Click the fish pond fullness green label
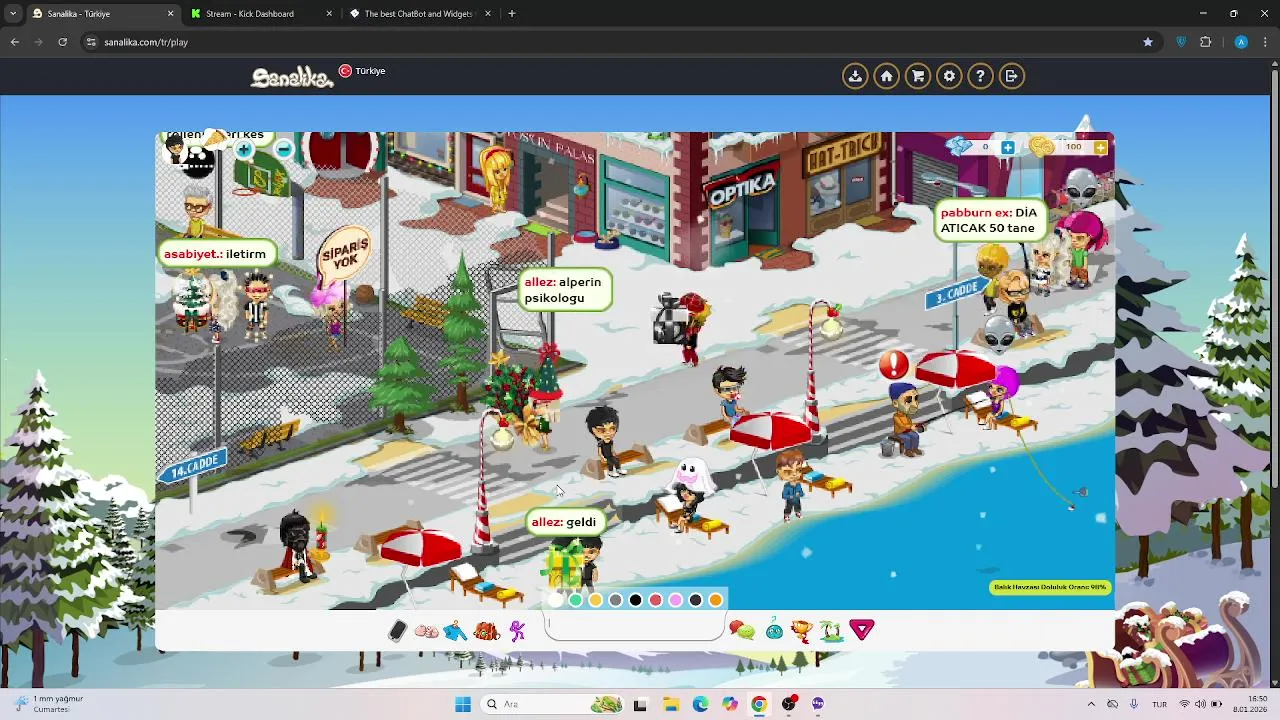Image resolution: width=1280 pixels, height=720 pixels. tap(1050, 587)
